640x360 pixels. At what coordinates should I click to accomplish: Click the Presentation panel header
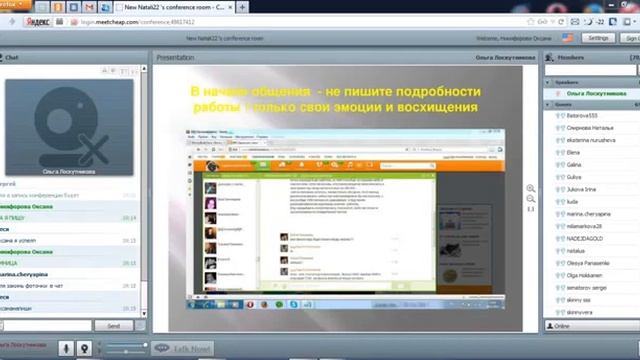(345, 58)
